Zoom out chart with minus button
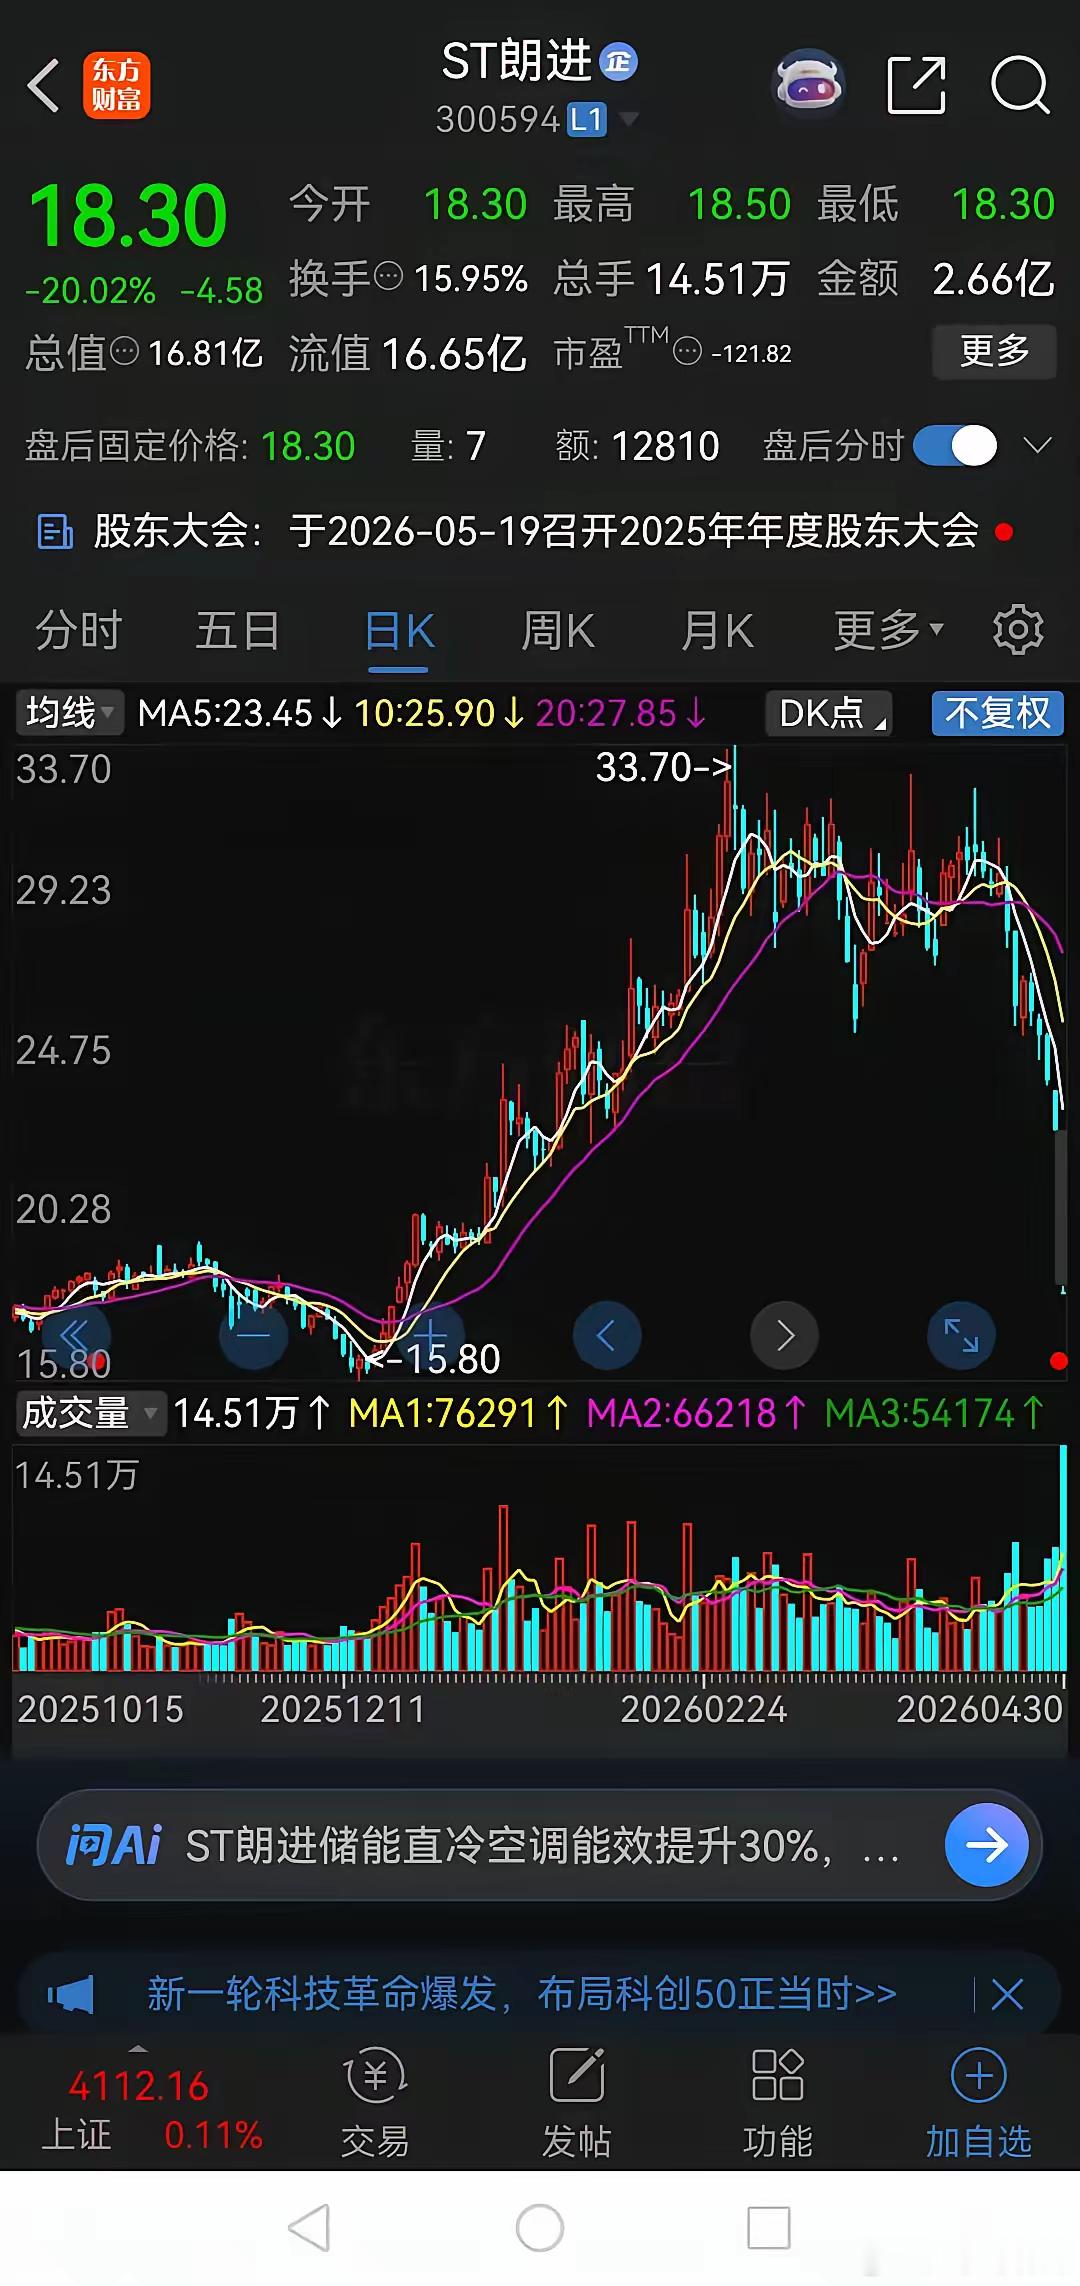Screen dimensions: 1080x2286 [x=253, y=1334]
